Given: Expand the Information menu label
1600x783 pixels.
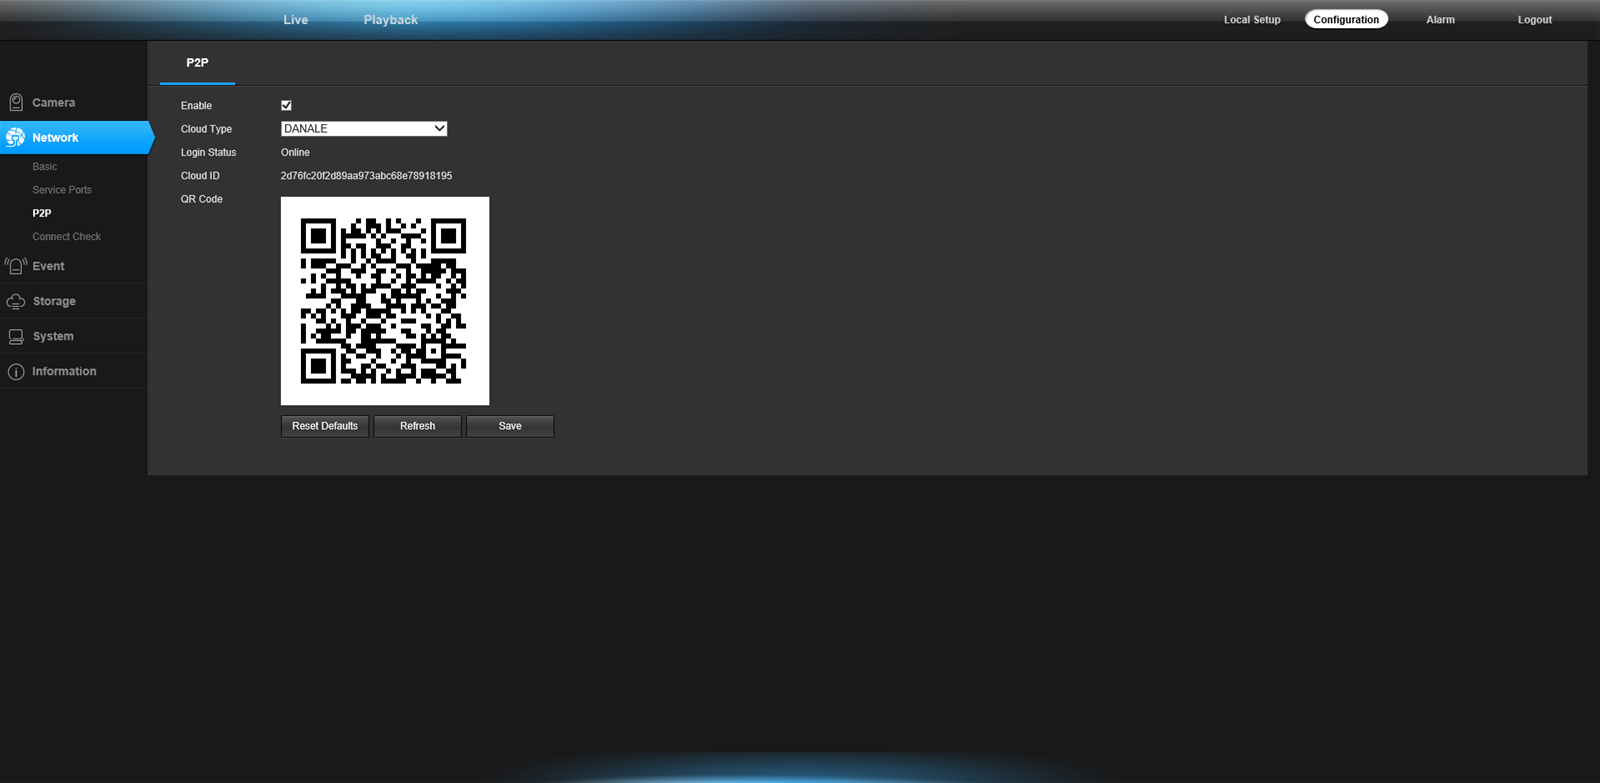Looking at the screenshot, I should pos(64,371).
